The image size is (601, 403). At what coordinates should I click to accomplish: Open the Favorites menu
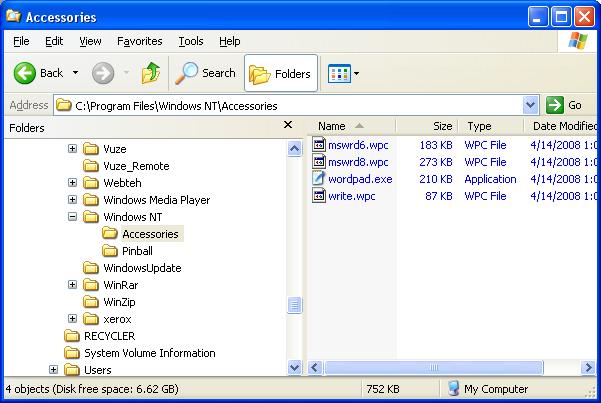tap(140, 41)
